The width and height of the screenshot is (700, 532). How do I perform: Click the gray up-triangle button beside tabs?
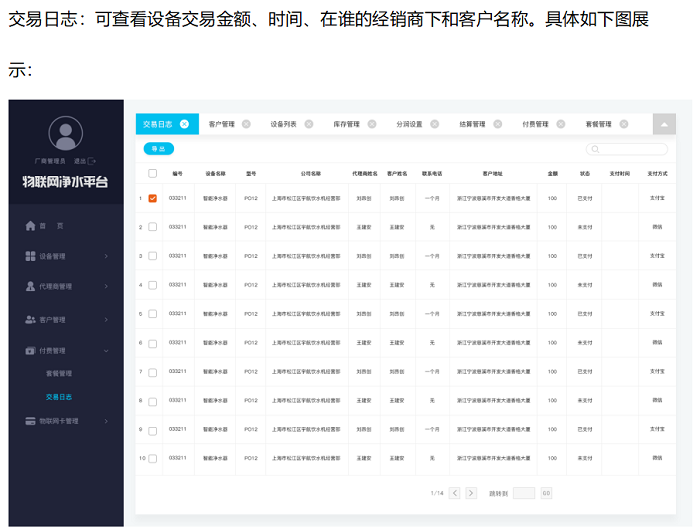[664, 124]
